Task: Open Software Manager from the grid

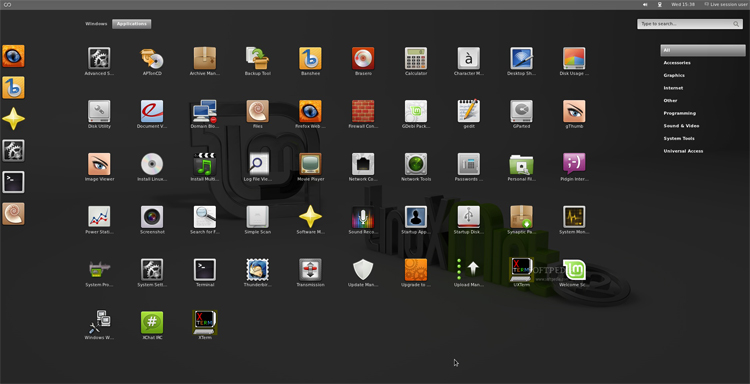Action: coord(310,217)
